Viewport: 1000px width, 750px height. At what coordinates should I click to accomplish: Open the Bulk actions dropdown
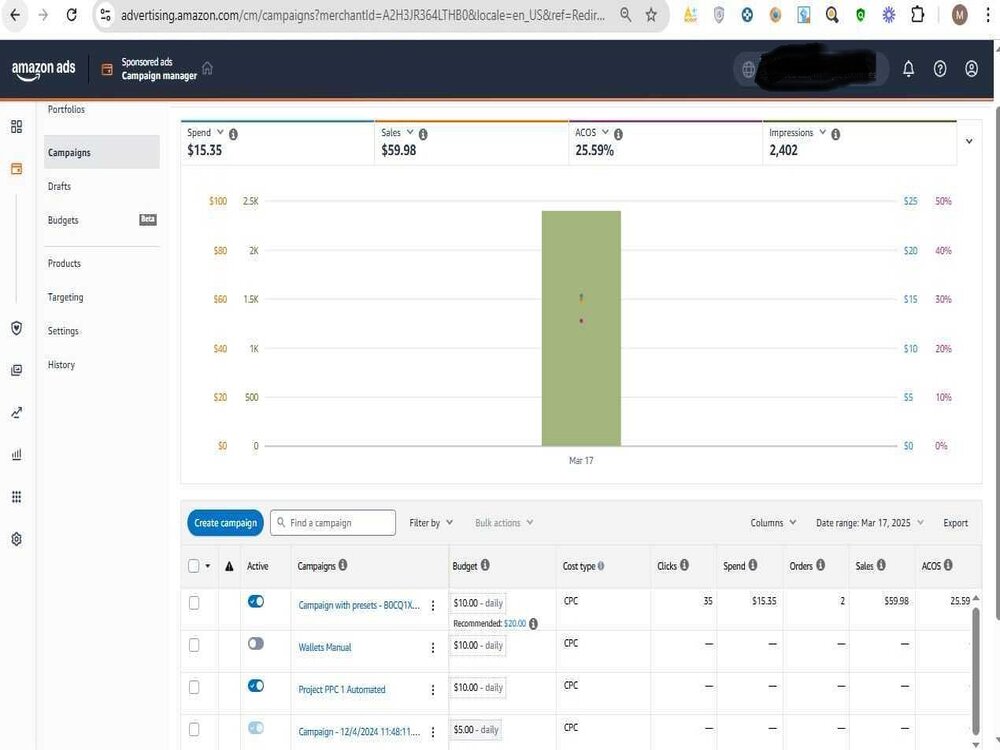coord(504,522)
